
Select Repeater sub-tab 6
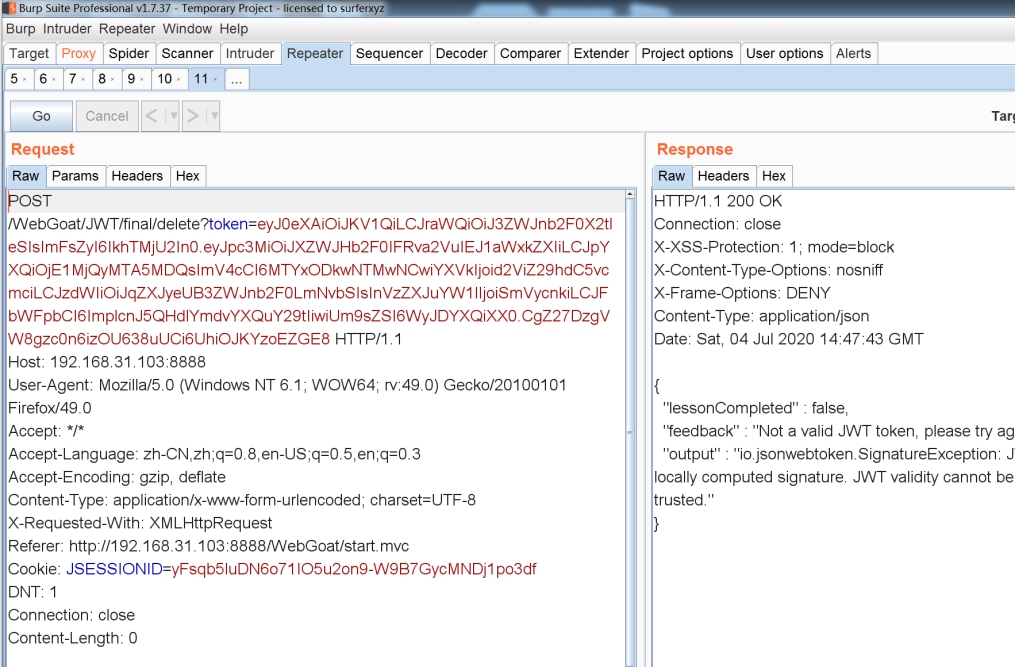[43, 79]
